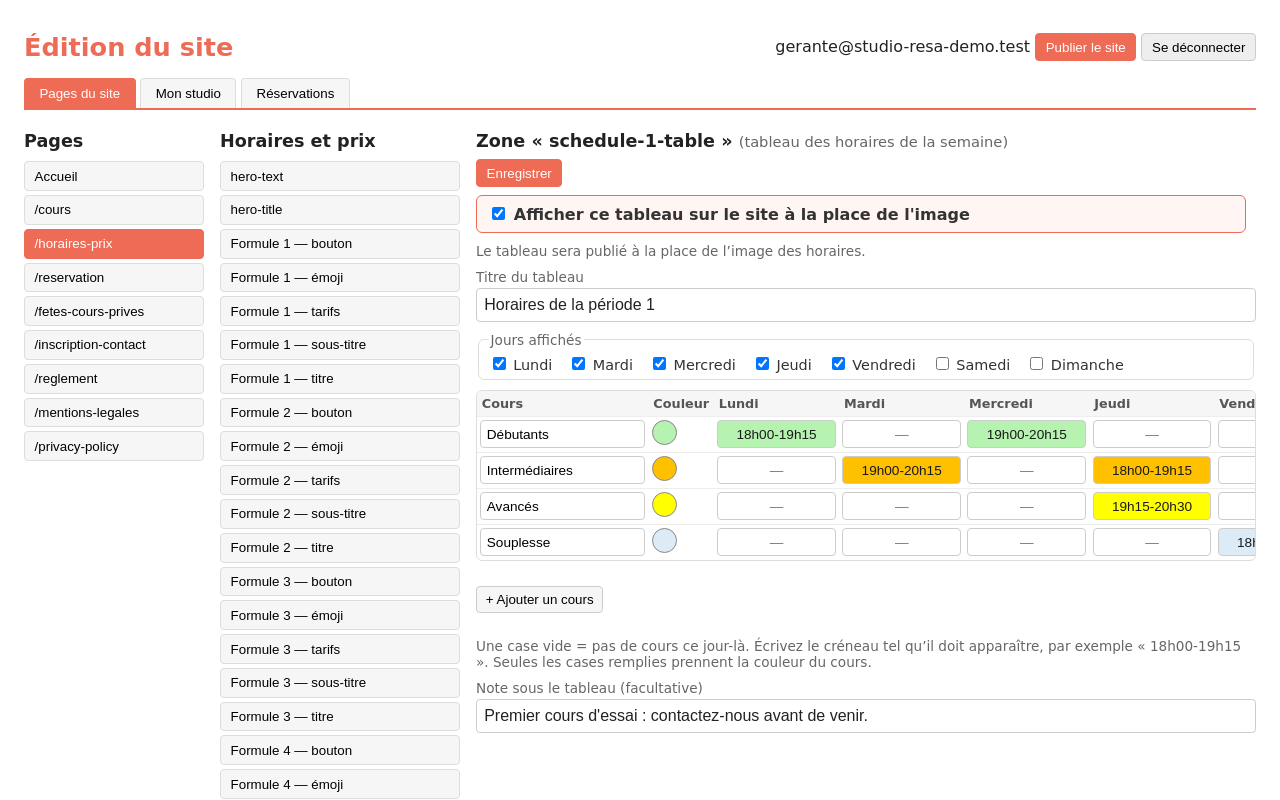Uncheck the Mardi day checkbox
The image size is (1280, 800).
coord(578,364)
